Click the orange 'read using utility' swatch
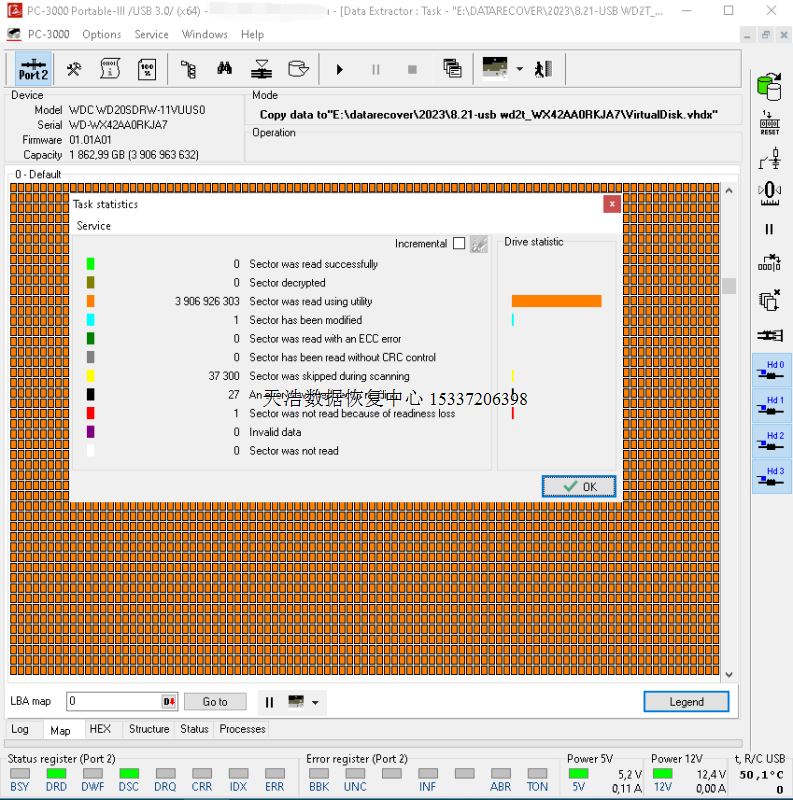 click(91, 301)
